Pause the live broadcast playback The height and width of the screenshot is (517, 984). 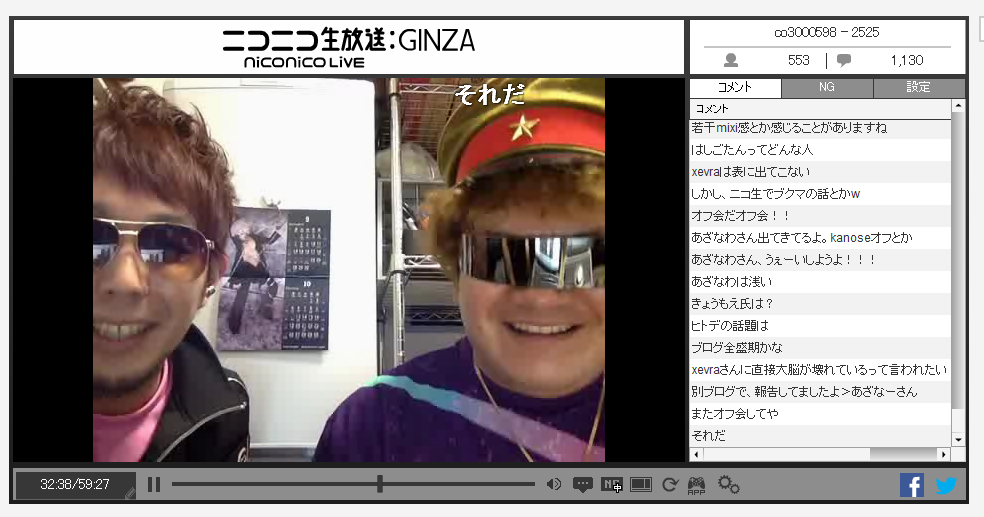pyautogui.click(x=154, y=484)
